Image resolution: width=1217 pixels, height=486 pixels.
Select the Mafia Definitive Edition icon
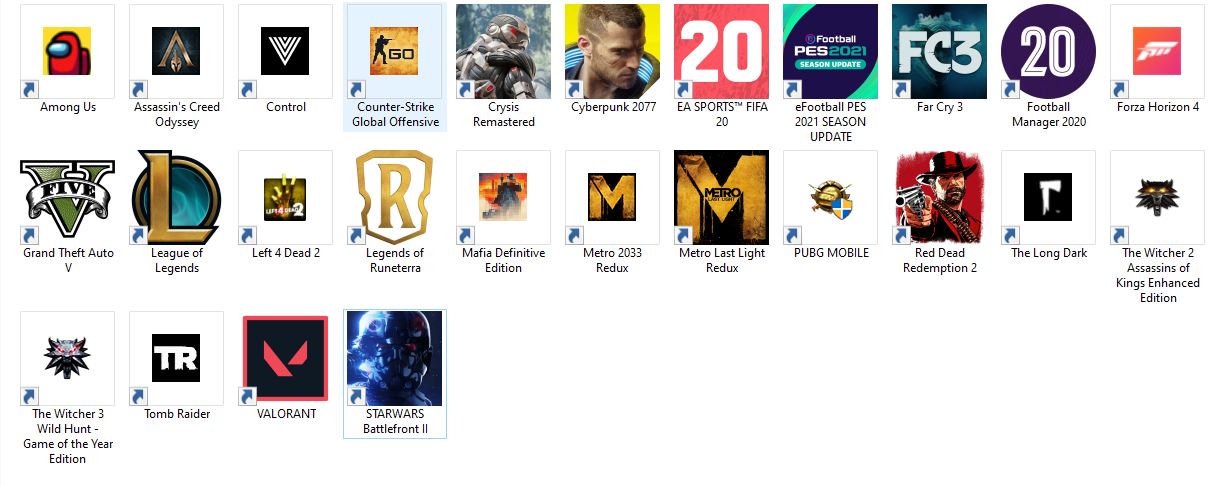click(x=503, y=197)
